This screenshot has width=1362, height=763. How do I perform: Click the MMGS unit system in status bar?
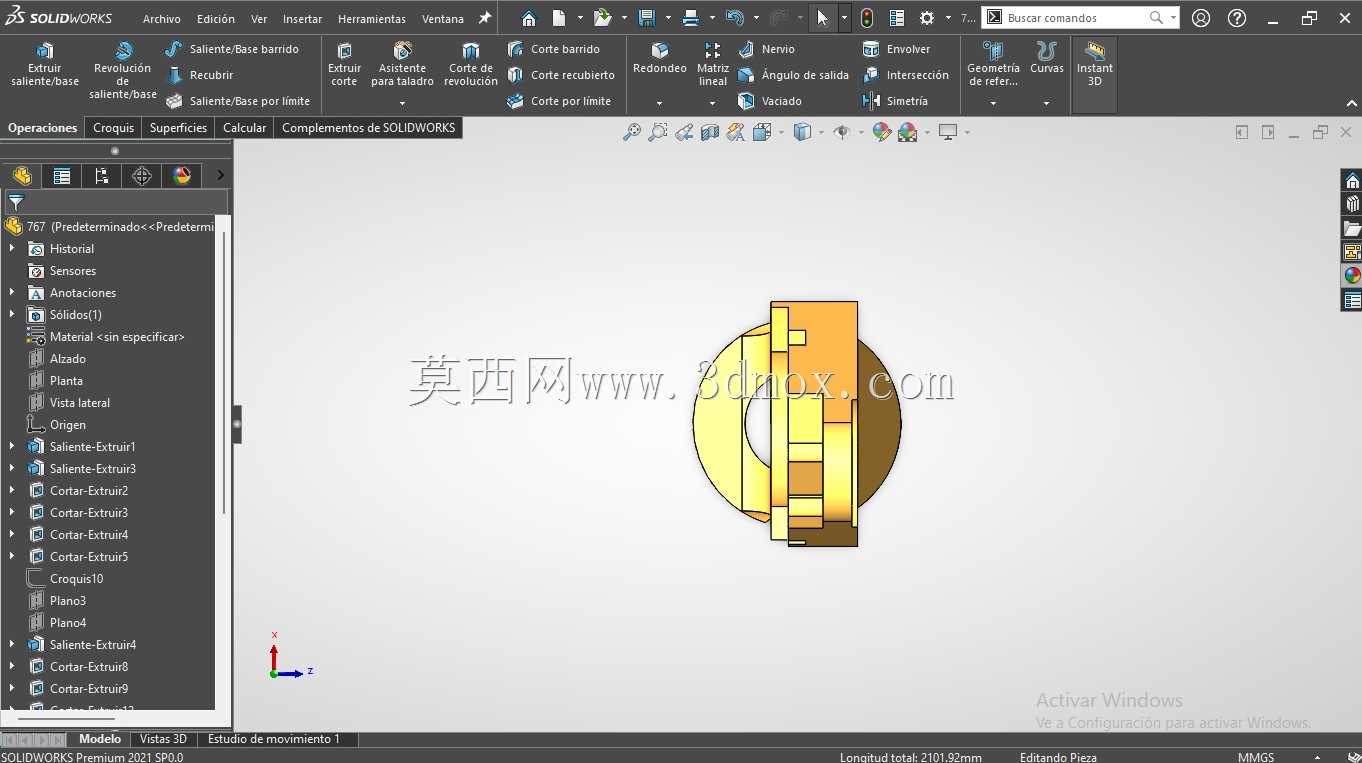(1256, 757)
